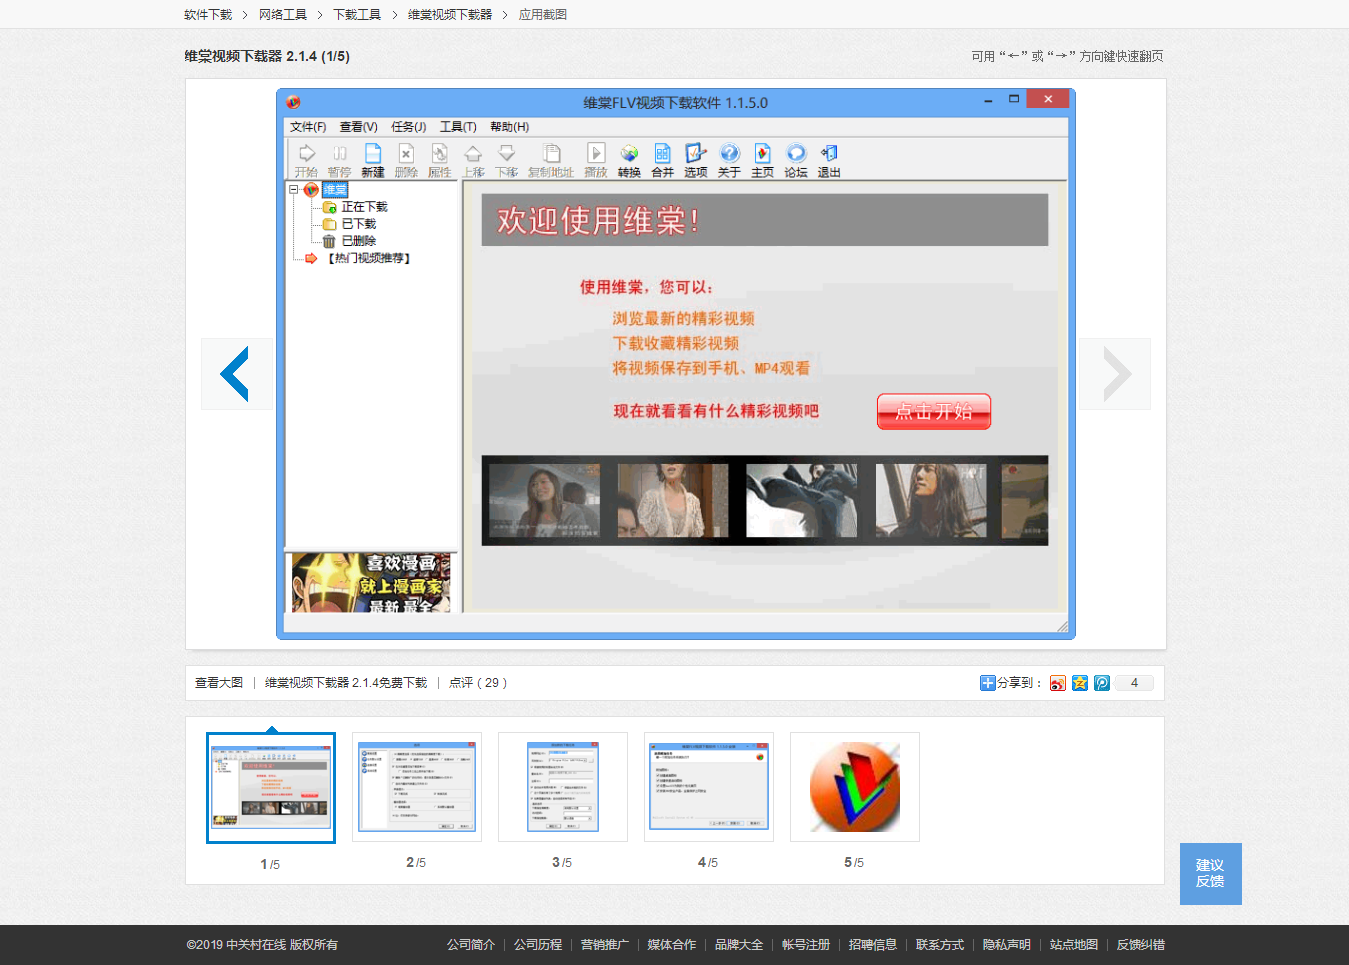Select the 维棠 root node in the tree
This screenshot has width=1349, height=965.
[x=335, y=189]
